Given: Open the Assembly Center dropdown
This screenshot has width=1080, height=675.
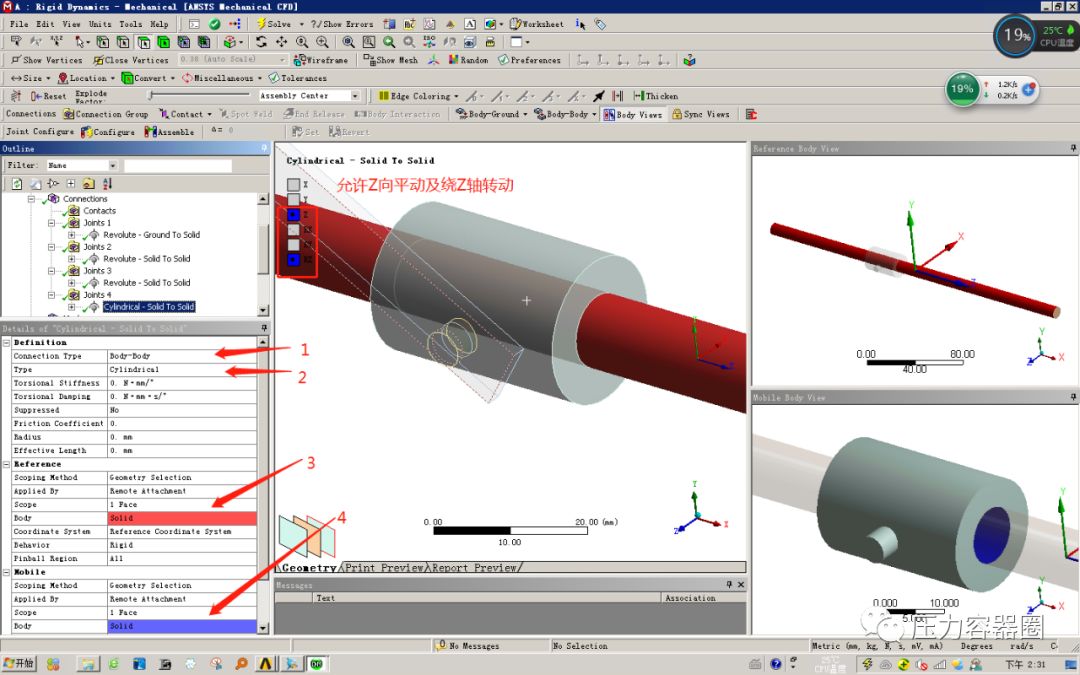Looking at the screenshot, I should coord(355,95).
